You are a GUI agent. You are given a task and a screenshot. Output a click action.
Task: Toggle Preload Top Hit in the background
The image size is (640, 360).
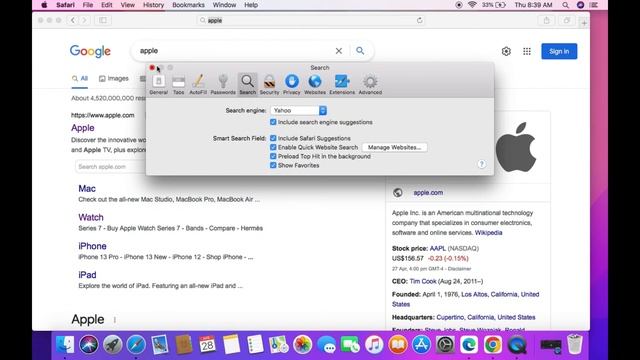coord(273,156)
